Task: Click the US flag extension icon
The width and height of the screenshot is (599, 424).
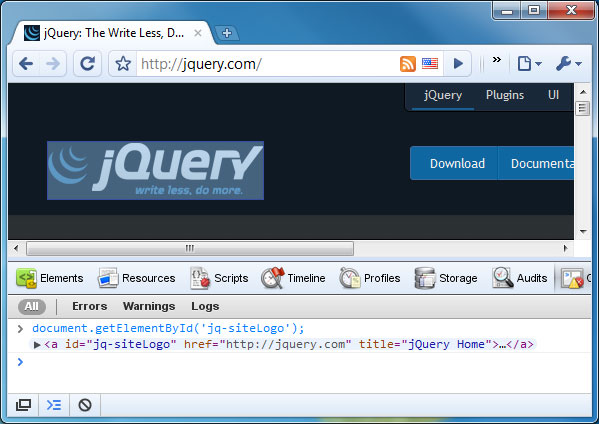Action: pos(430,63)
